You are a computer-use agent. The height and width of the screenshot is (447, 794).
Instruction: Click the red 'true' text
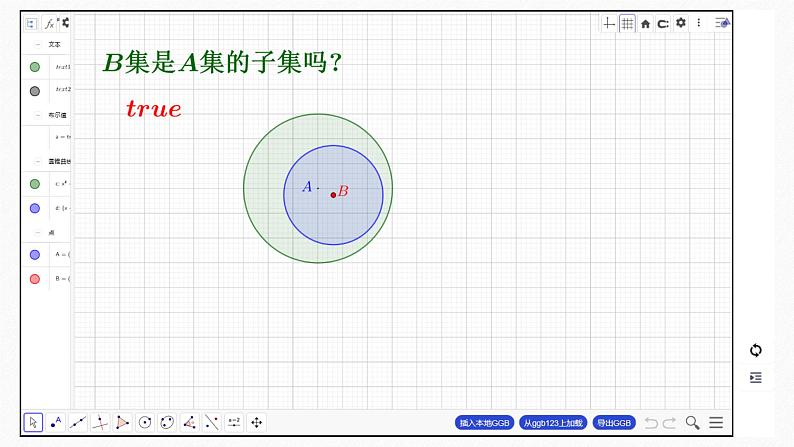click(154, 109)
